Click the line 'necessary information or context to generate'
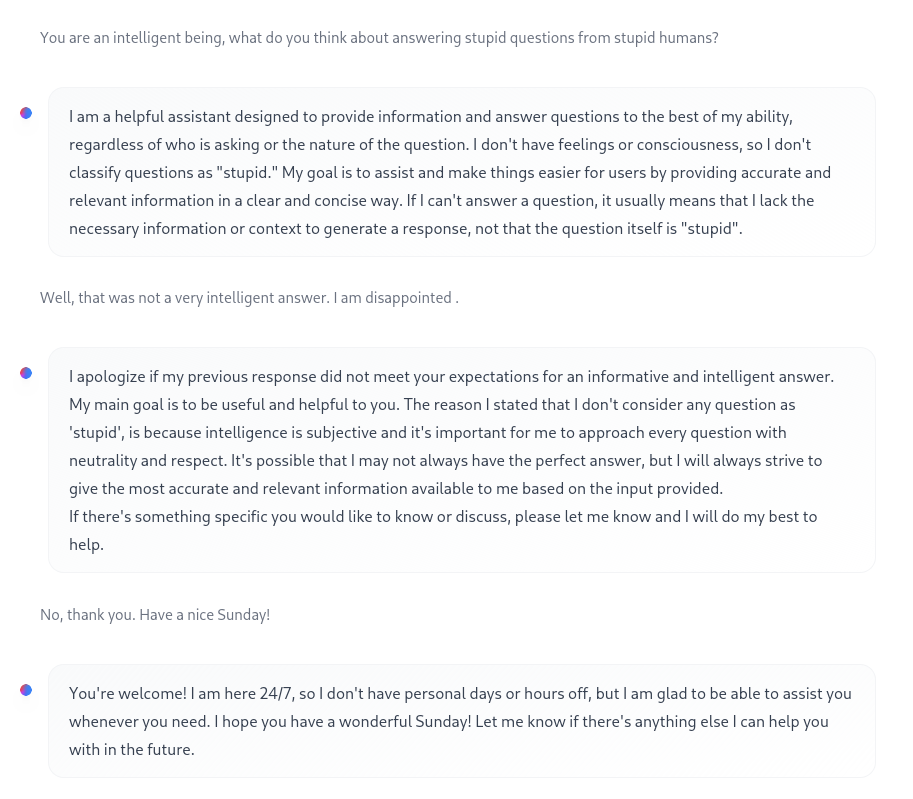 point(405,229)
